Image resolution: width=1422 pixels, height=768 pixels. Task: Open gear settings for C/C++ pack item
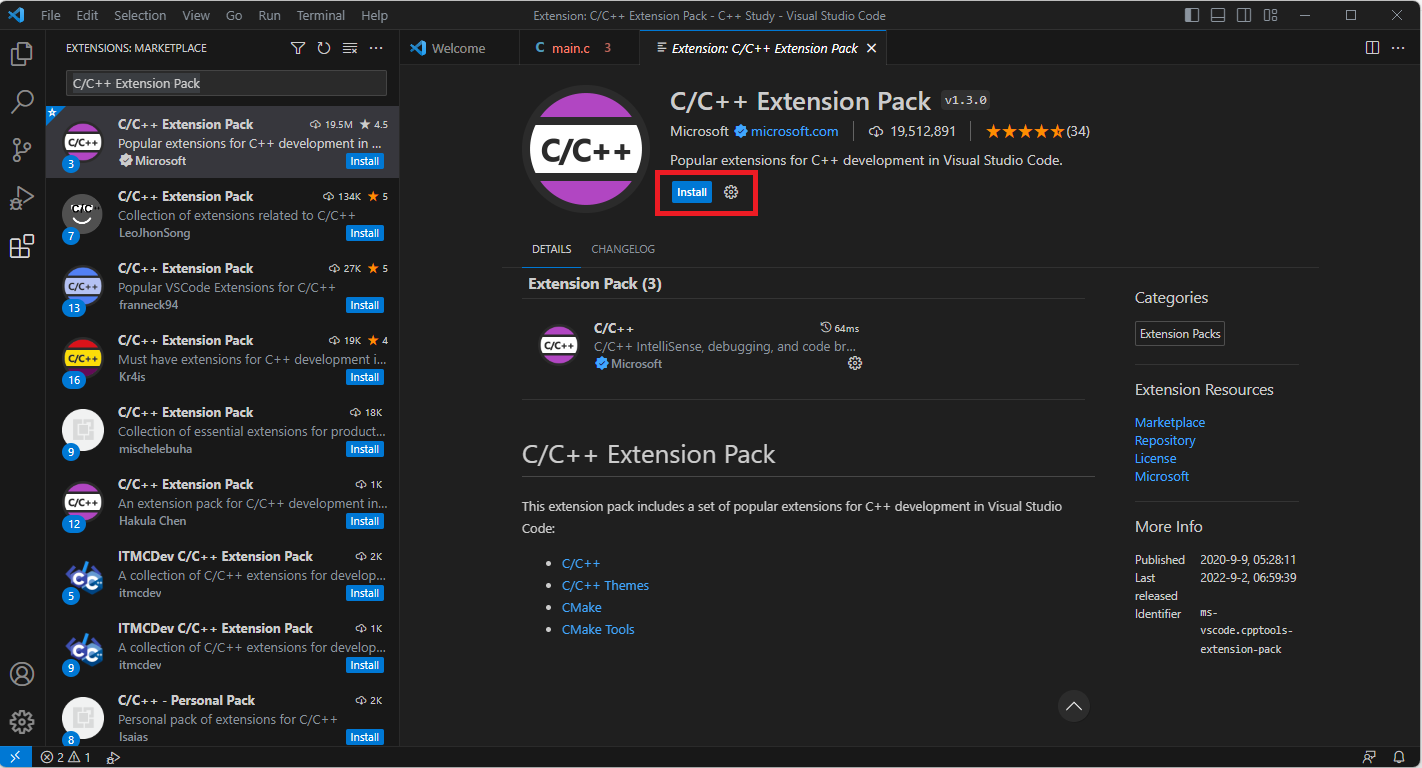coord(855,363)
